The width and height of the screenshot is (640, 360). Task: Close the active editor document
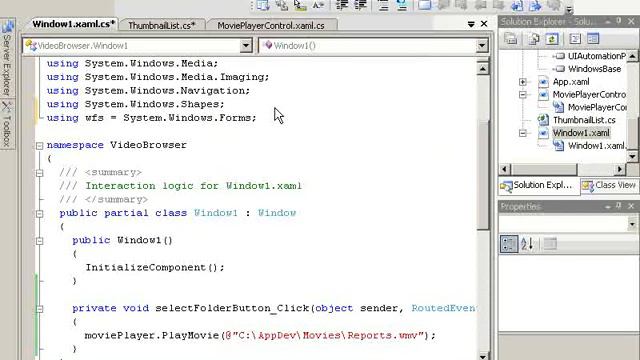pos(484,24)
